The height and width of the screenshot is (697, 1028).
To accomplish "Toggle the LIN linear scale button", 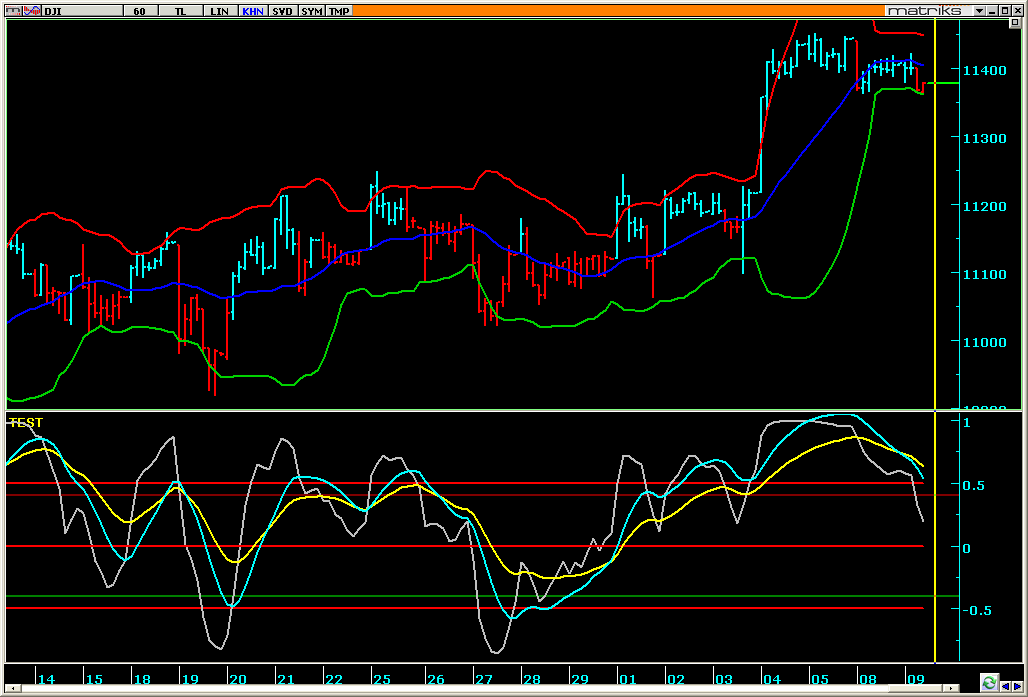I will click(x=219, y=10).
